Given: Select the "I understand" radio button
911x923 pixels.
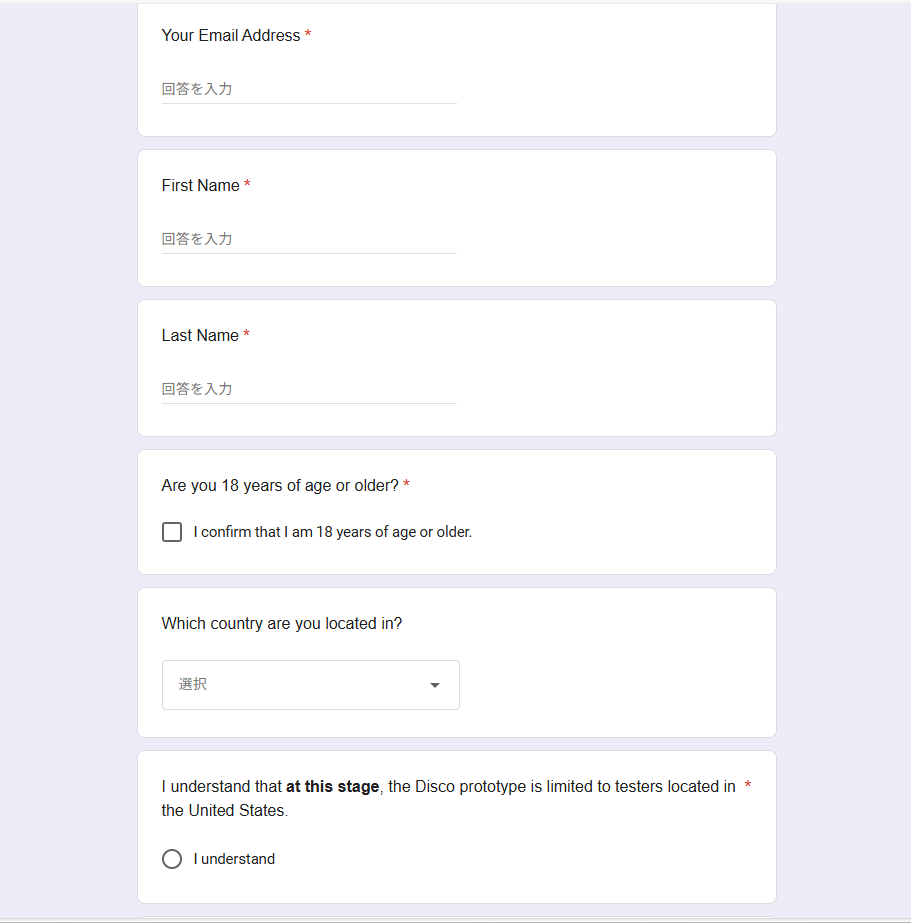Looking at the screenshot, I should (x=172, y=859).
